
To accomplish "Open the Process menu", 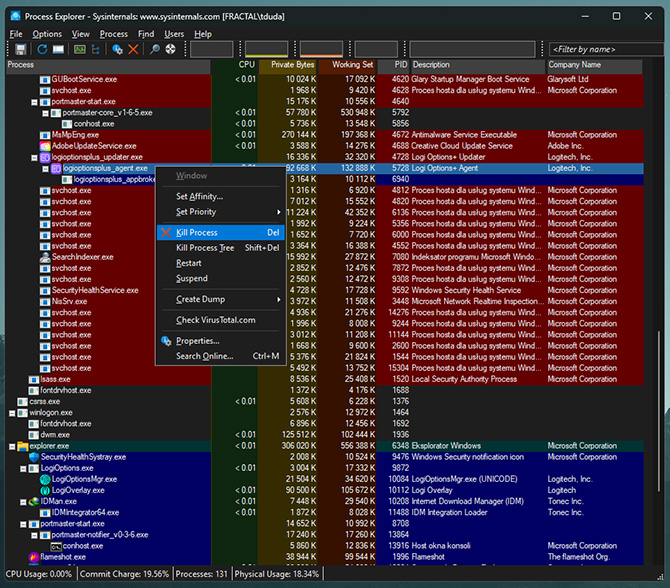I will (x=114, y=34).
